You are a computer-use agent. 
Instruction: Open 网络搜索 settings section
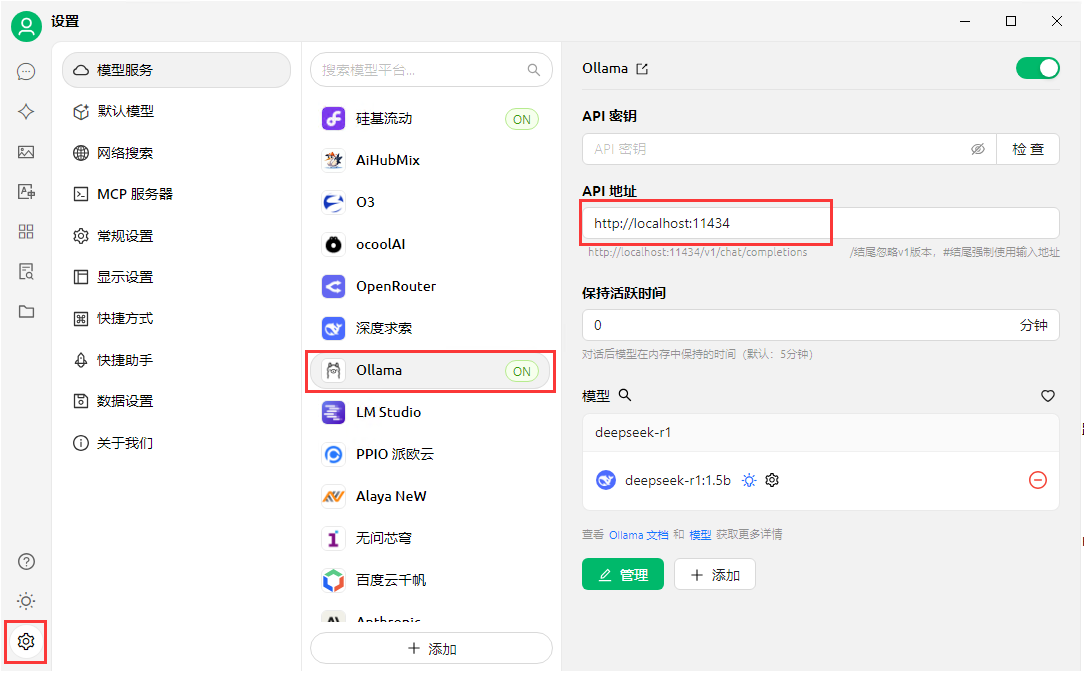(176, 153)
